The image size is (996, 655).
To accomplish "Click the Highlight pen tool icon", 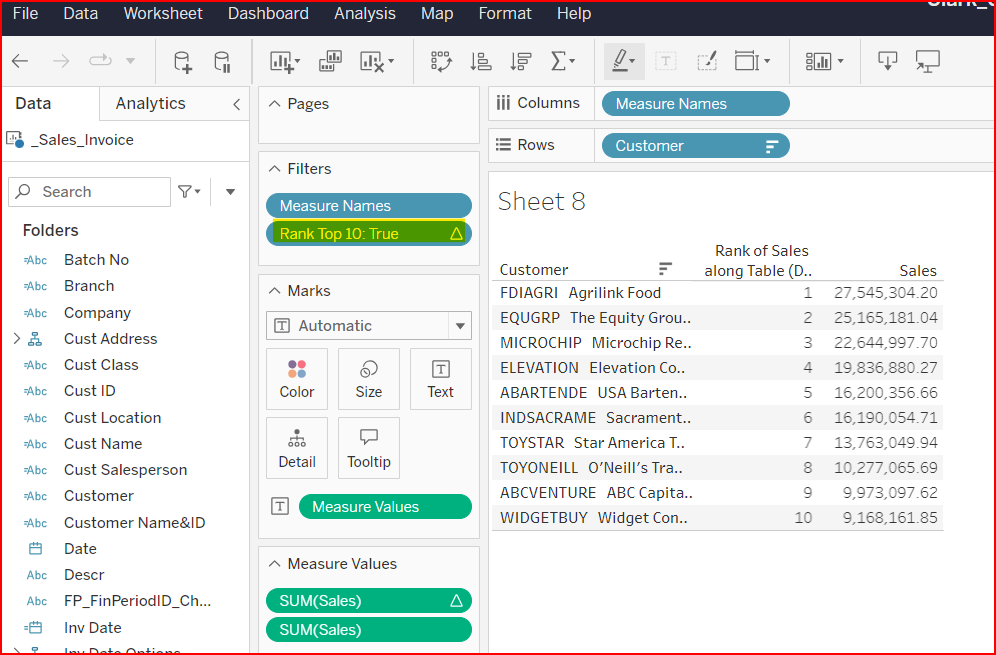I will [x=620, y=62].
